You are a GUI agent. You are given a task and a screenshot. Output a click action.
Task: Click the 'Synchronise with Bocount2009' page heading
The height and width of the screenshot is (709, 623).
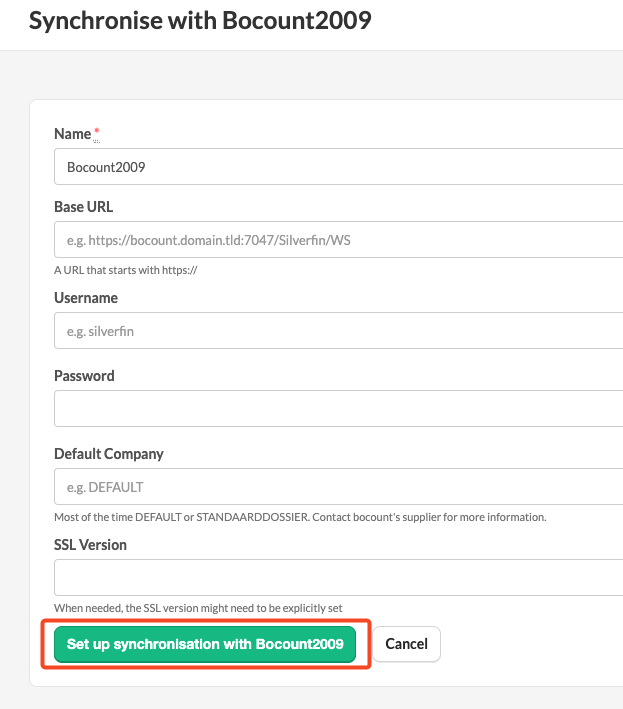point(200,21)
